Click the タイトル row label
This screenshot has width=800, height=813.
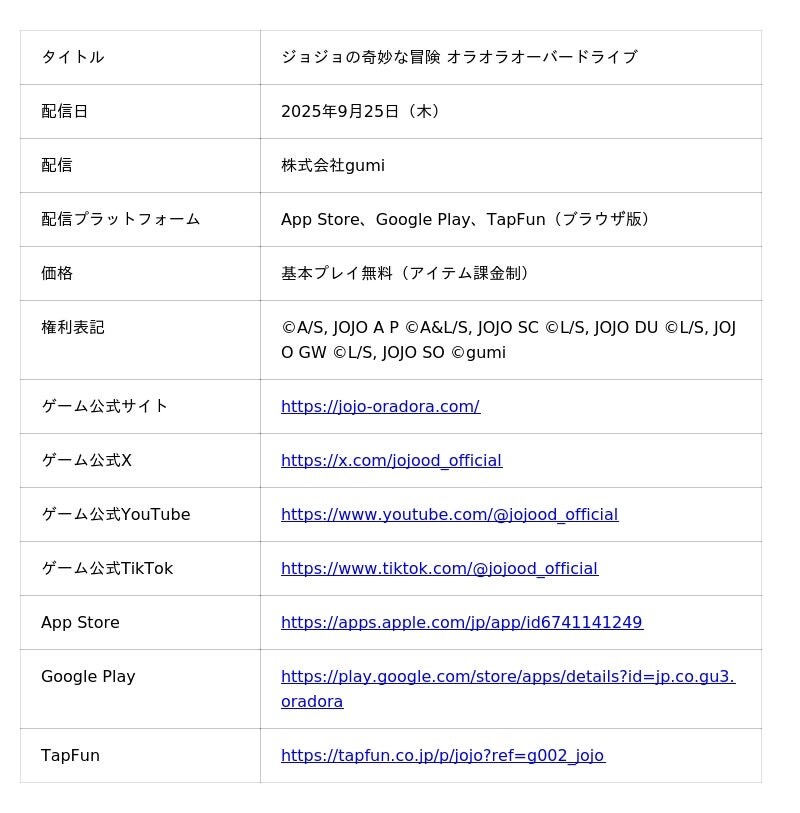(72, 57)
